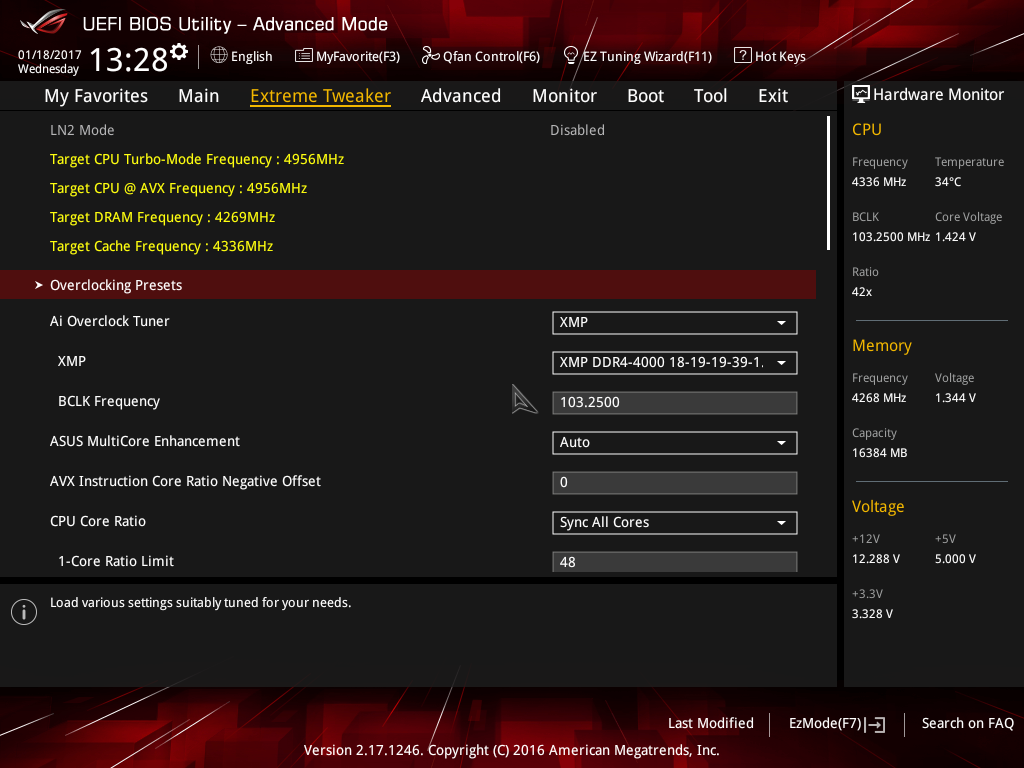This screenshot has width=1024, height=768.
Task: Switch to the Main tab
Action: (199, 96)
